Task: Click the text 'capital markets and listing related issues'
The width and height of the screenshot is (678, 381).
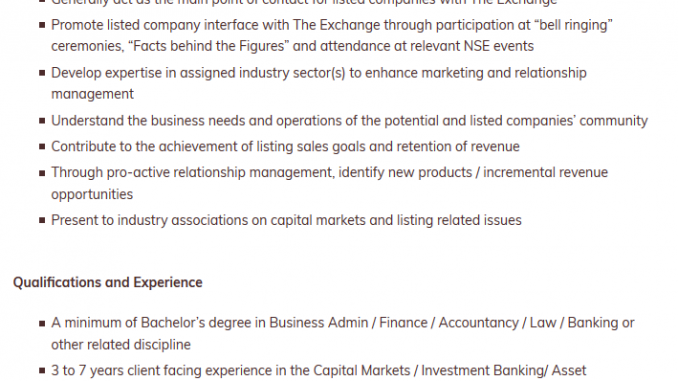Action: (x=396, y=221)
